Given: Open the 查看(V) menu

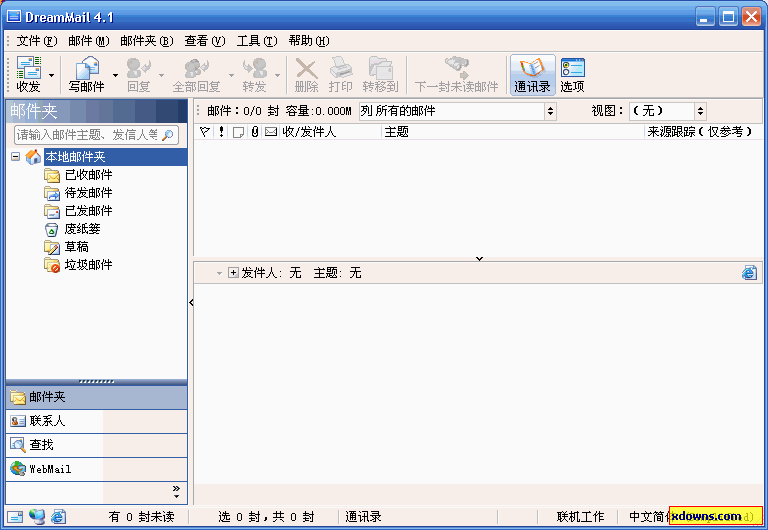Looking at the screenshot, I should pyautogui.click(x=205, y=41).
